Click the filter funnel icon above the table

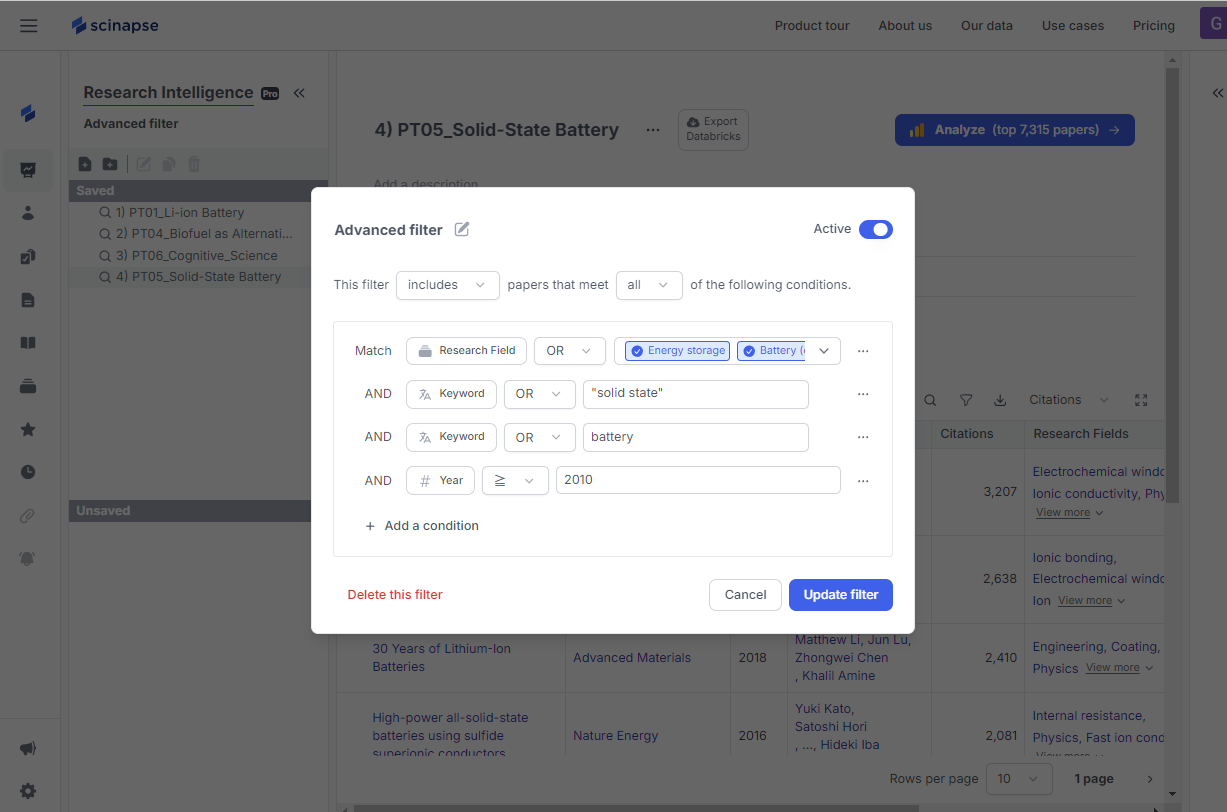click(x=966, y=400)
